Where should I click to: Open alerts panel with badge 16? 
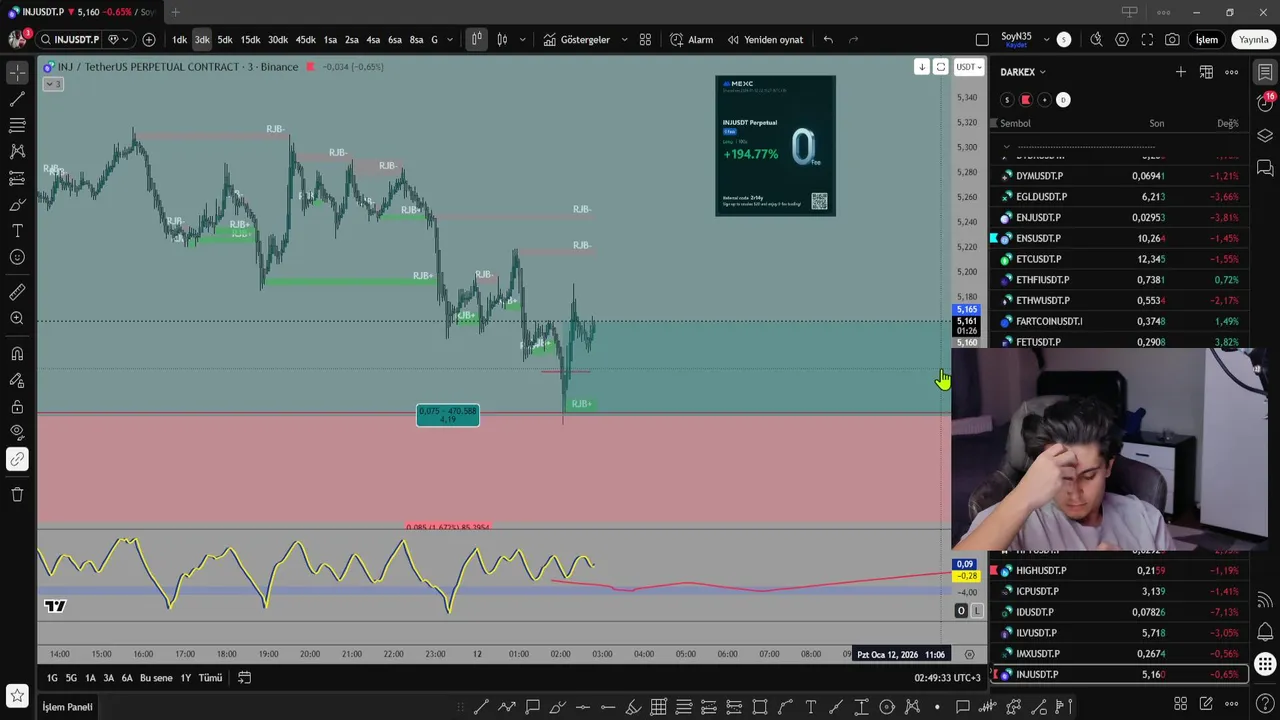[1265, 103]
